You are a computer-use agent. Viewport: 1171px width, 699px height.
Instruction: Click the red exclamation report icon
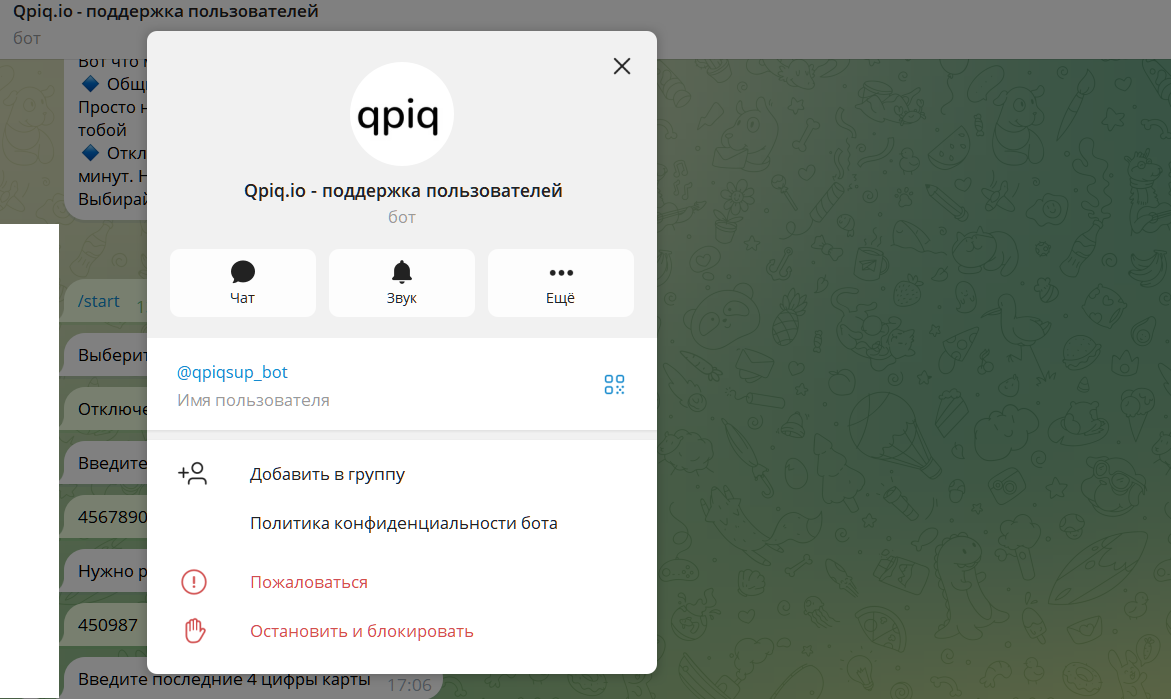pos(194,582)
